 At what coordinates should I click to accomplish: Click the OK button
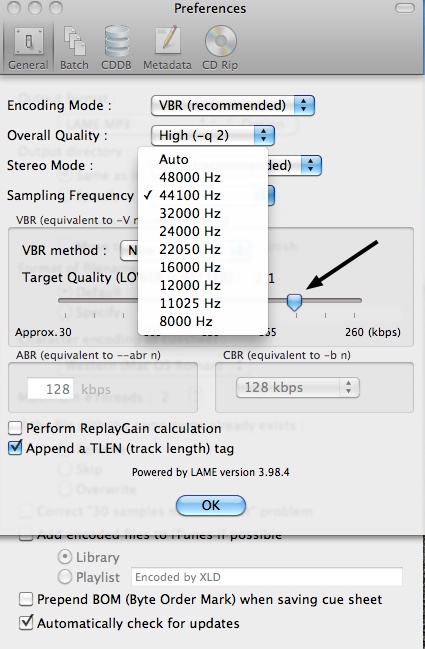(211, 505)
